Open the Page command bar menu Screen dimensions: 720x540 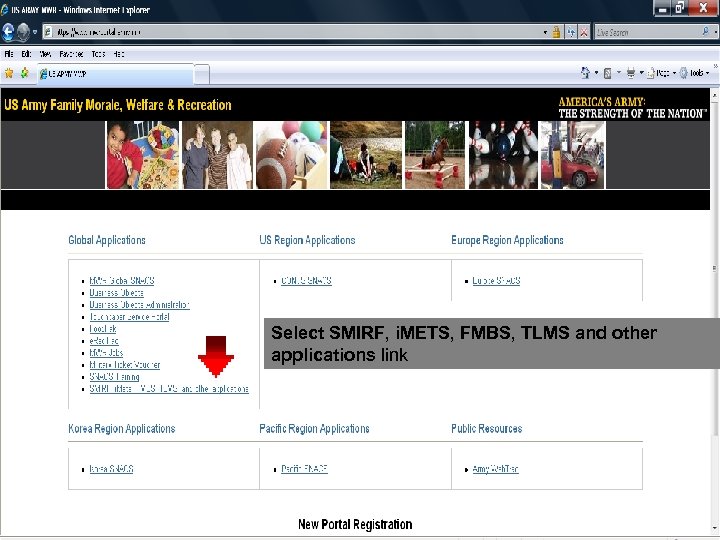(661, 73)
